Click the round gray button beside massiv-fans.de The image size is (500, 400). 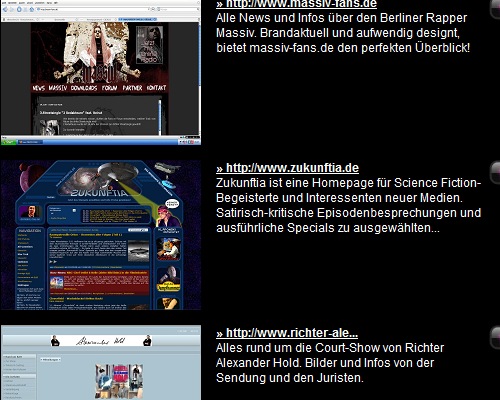(x=495, y=8)
